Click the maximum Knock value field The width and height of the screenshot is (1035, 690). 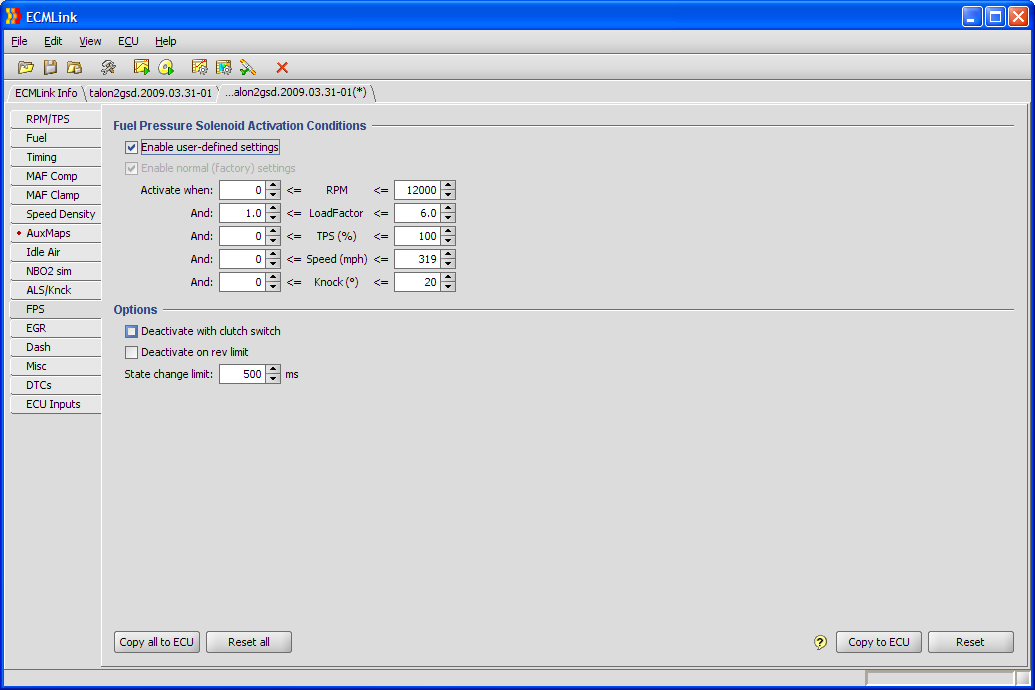click(x=417, y=282)
